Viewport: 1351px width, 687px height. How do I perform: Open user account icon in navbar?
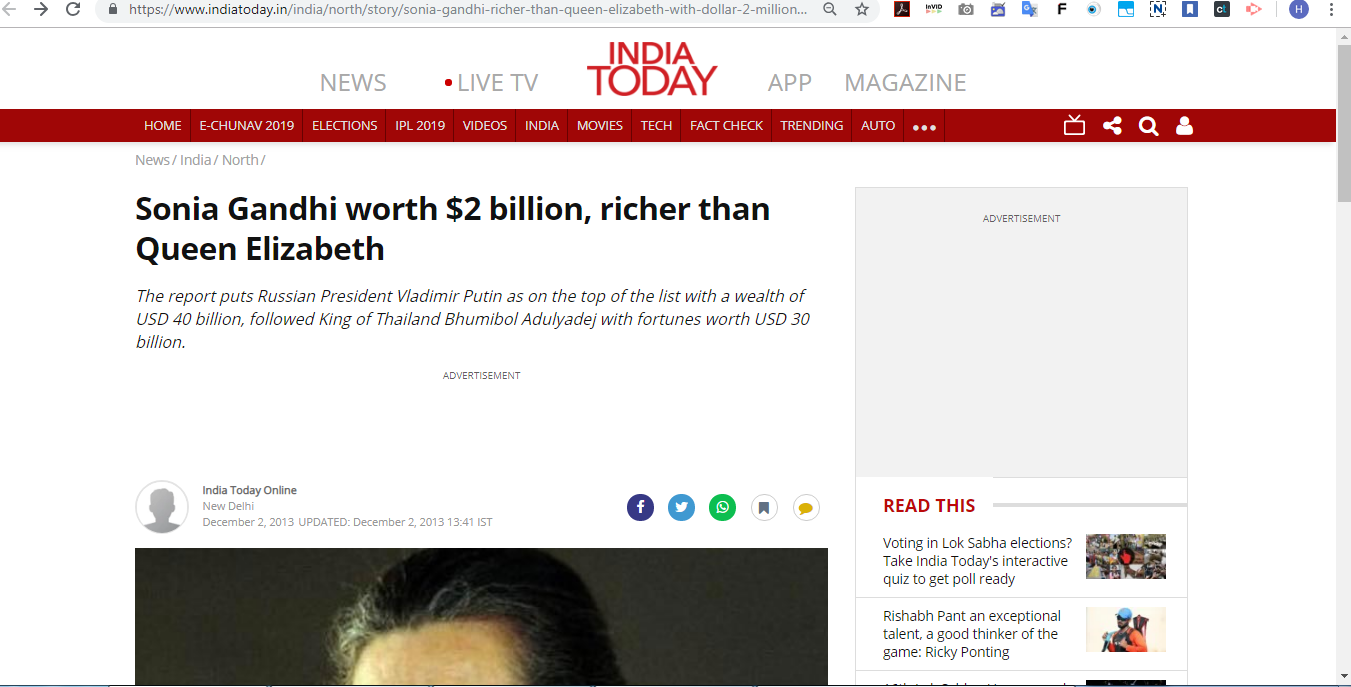tap(1184, 126)
